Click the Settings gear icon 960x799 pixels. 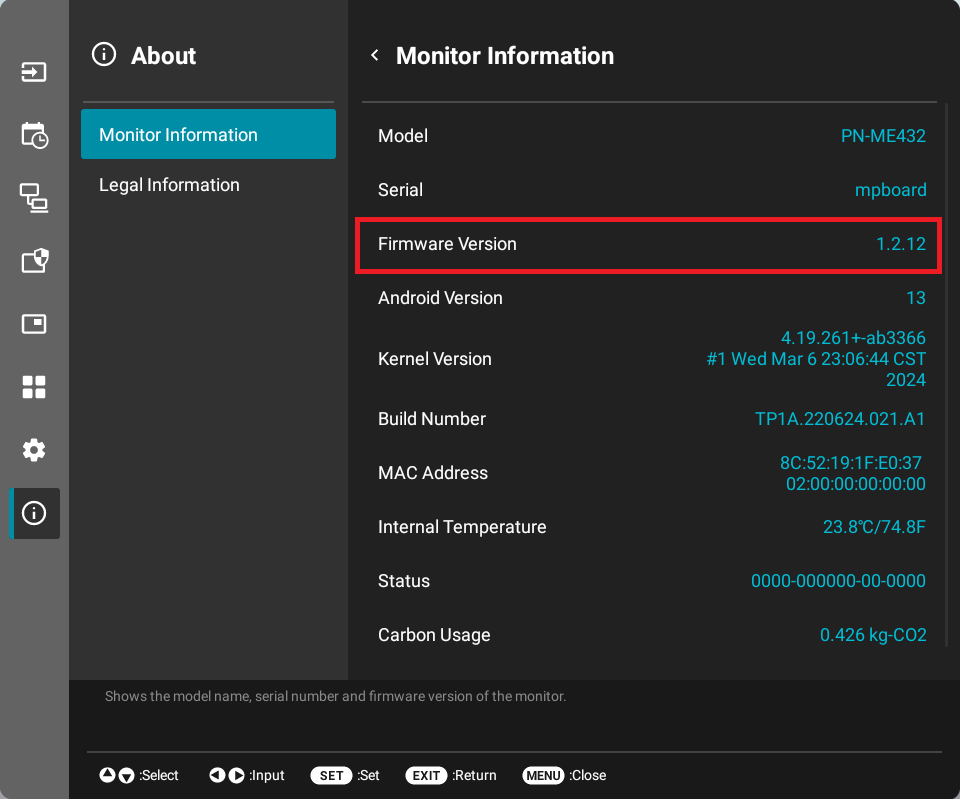click(34, 450)
